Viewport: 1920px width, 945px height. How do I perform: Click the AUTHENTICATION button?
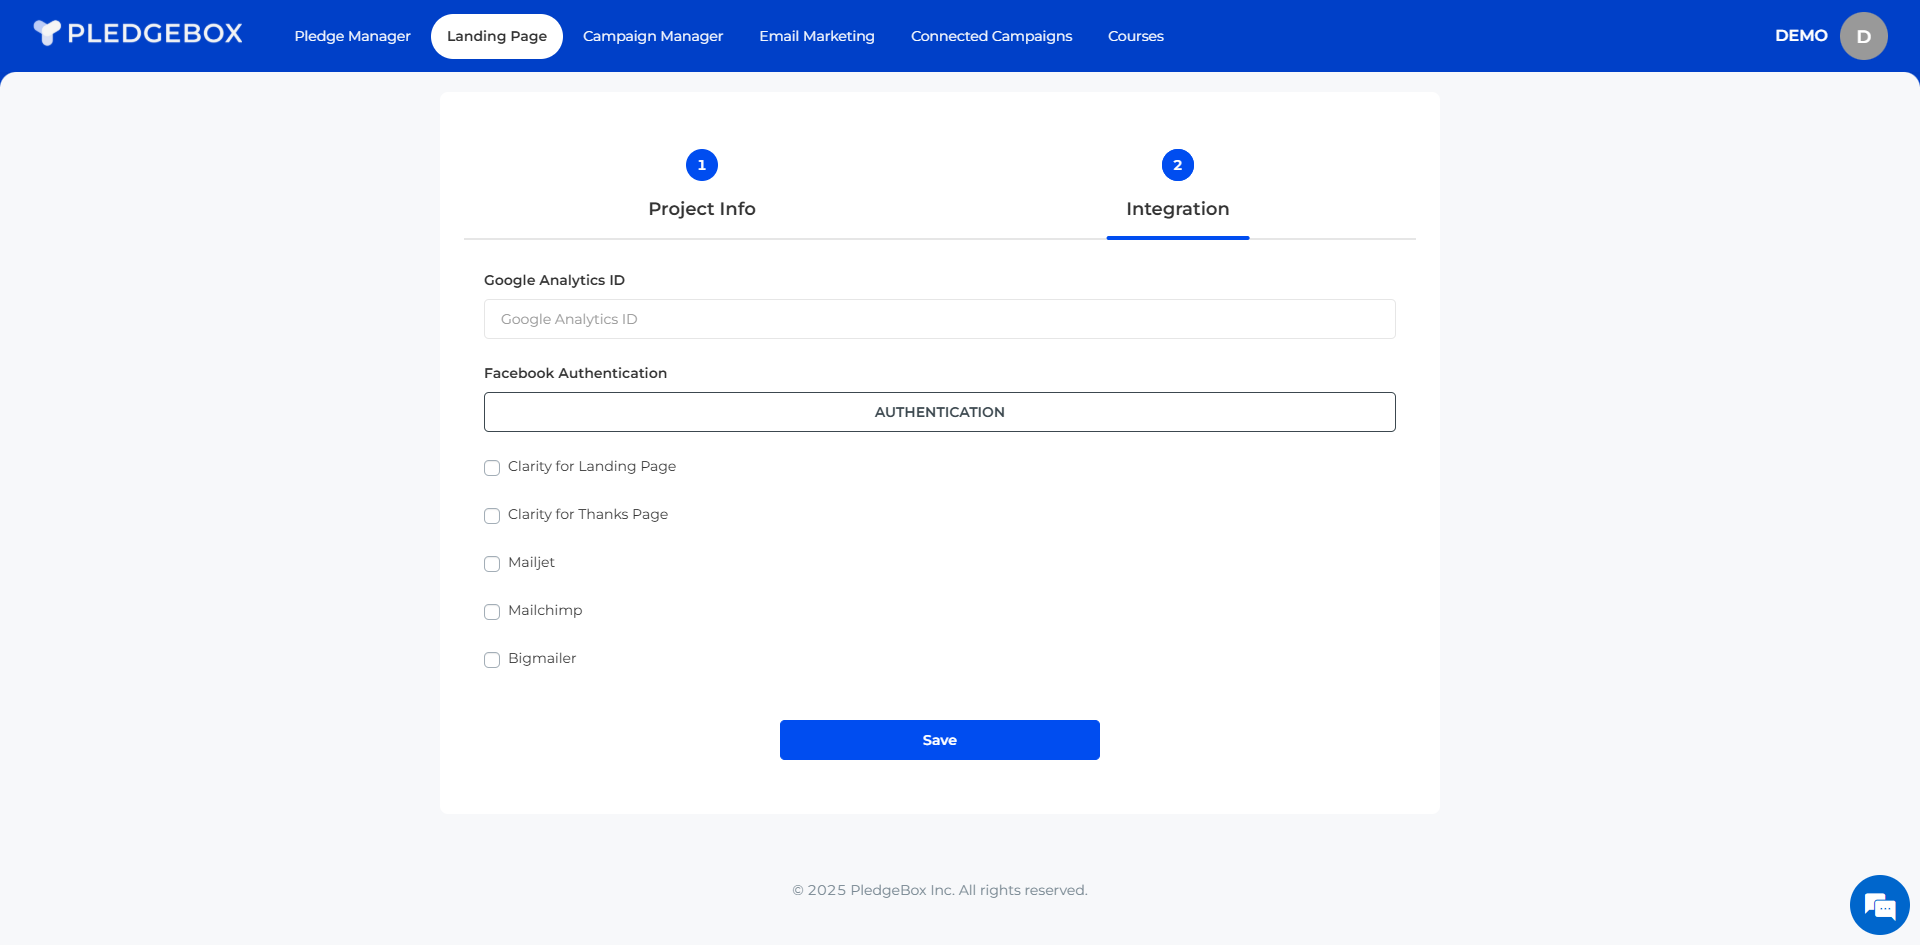tap(940, 412)
